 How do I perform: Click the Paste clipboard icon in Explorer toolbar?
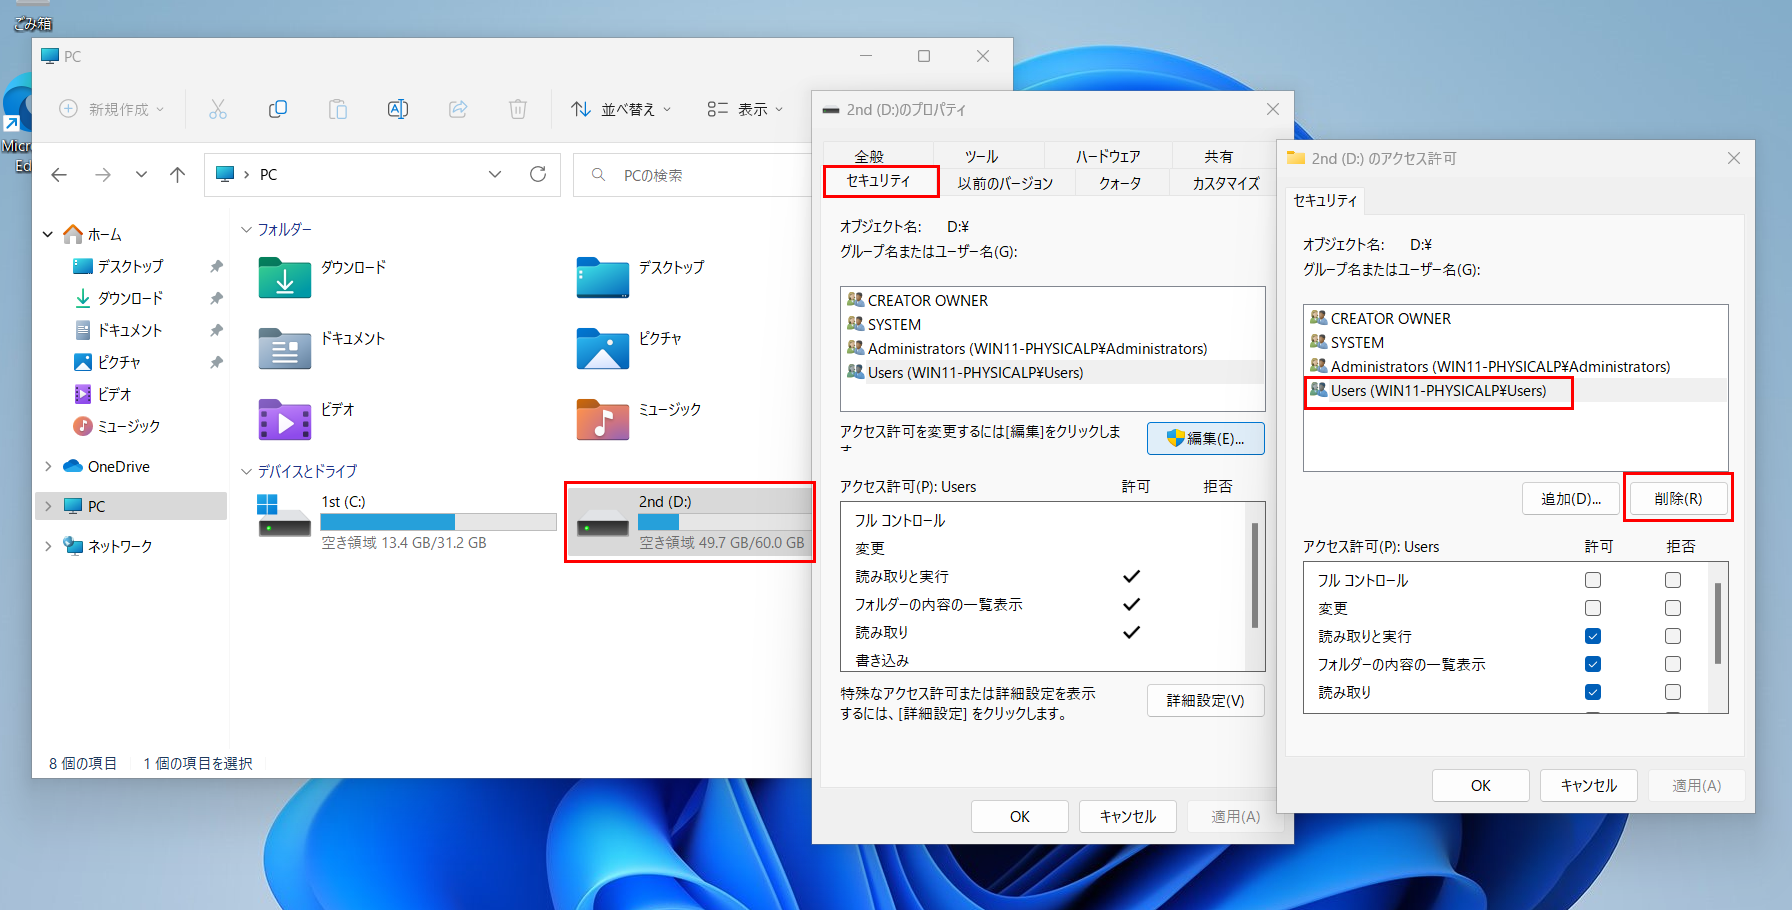[x=338, y=109]
